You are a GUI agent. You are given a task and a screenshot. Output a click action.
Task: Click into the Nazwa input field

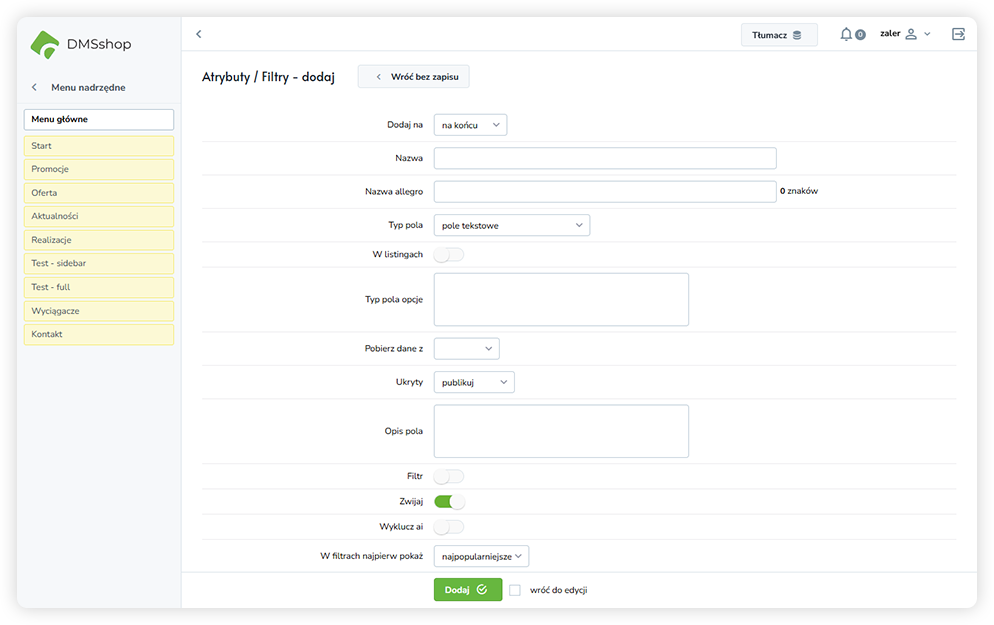click(604, 158)
